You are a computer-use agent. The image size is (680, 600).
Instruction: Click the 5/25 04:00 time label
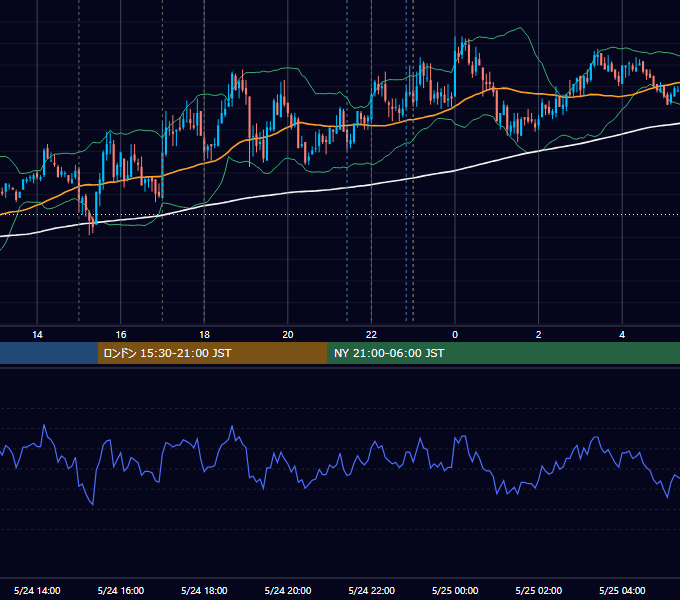(622, 590)
